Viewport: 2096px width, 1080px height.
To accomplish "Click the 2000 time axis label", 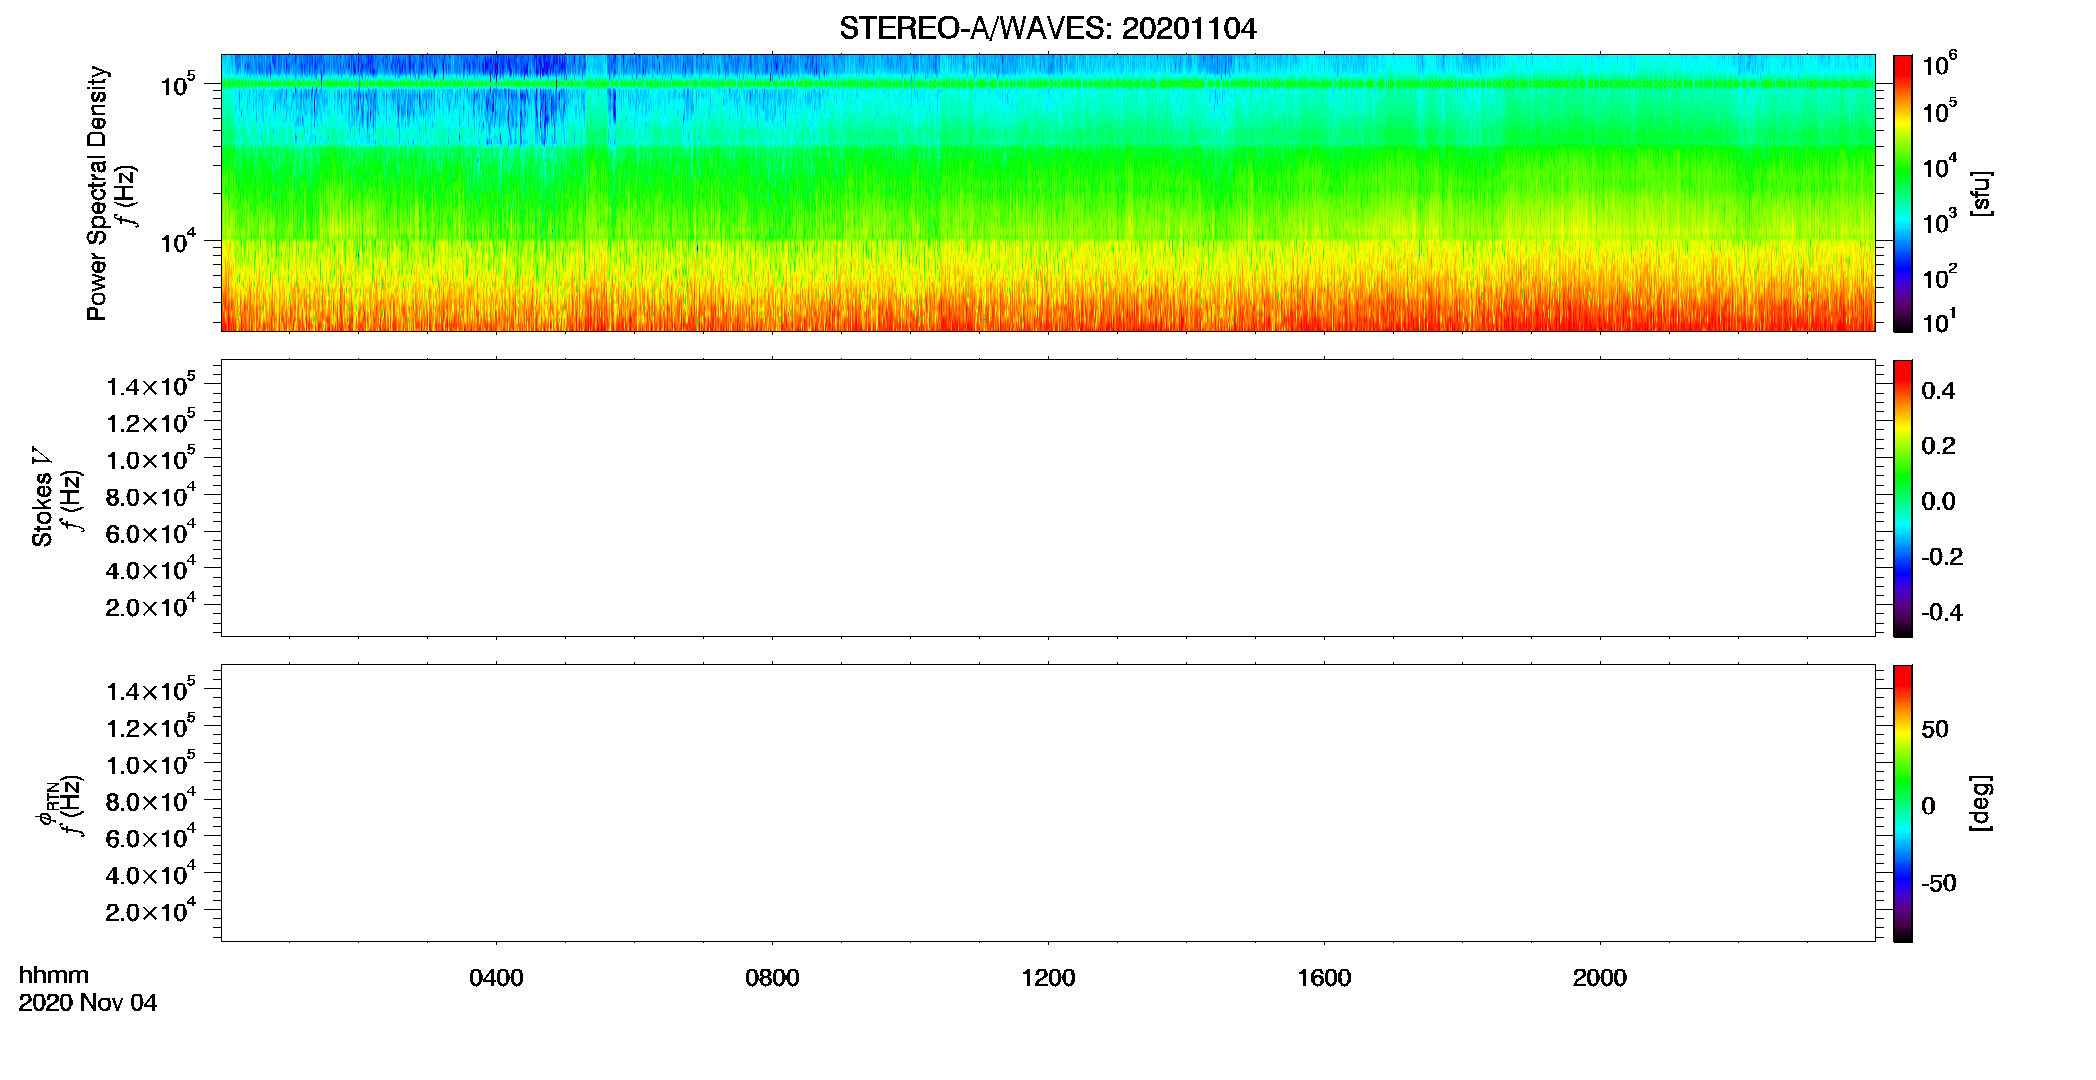I will [x=1600, y=978].
